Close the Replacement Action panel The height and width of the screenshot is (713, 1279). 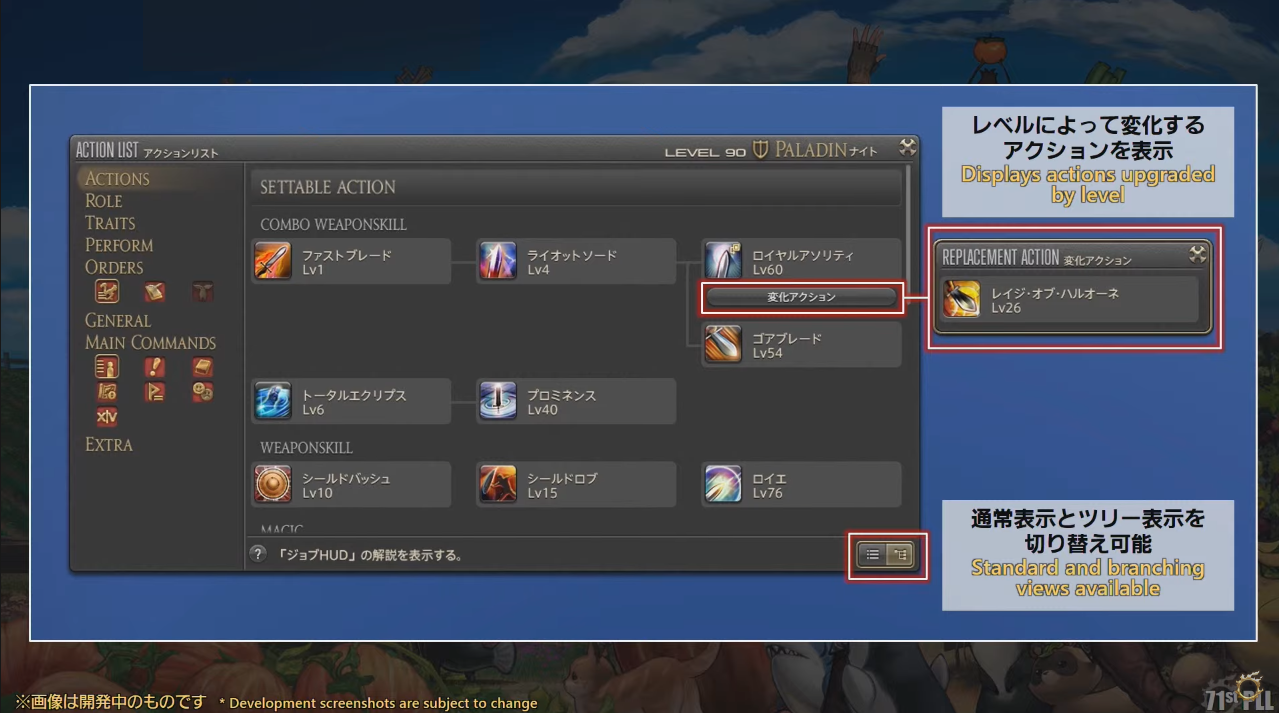[x=1197, y=255]
